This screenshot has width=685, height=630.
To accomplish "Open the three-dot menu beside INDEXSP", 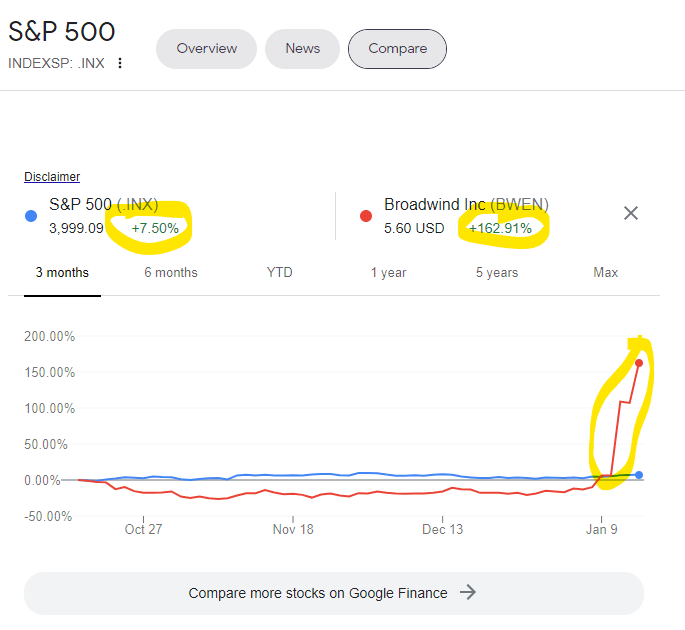I will [120, 63].
